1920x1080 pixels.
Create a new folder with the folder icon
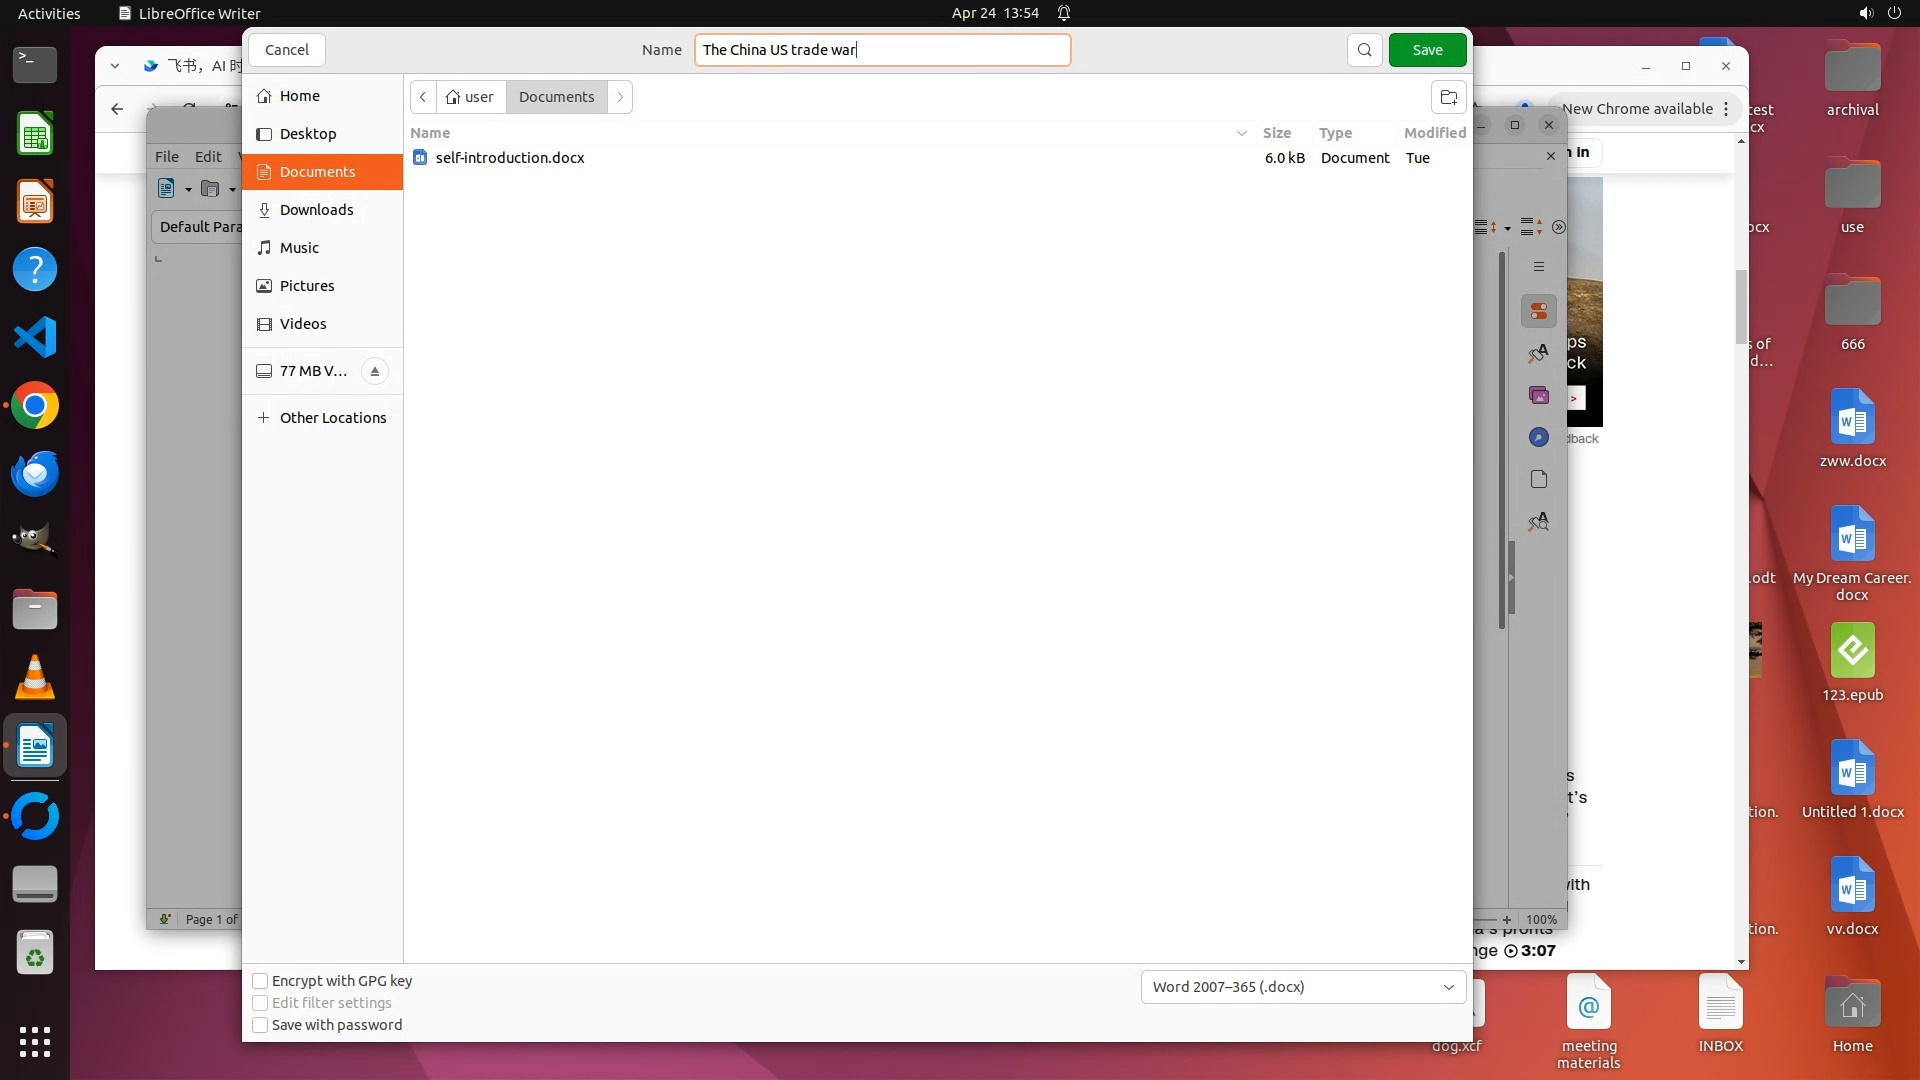(x=1448, y=97)
